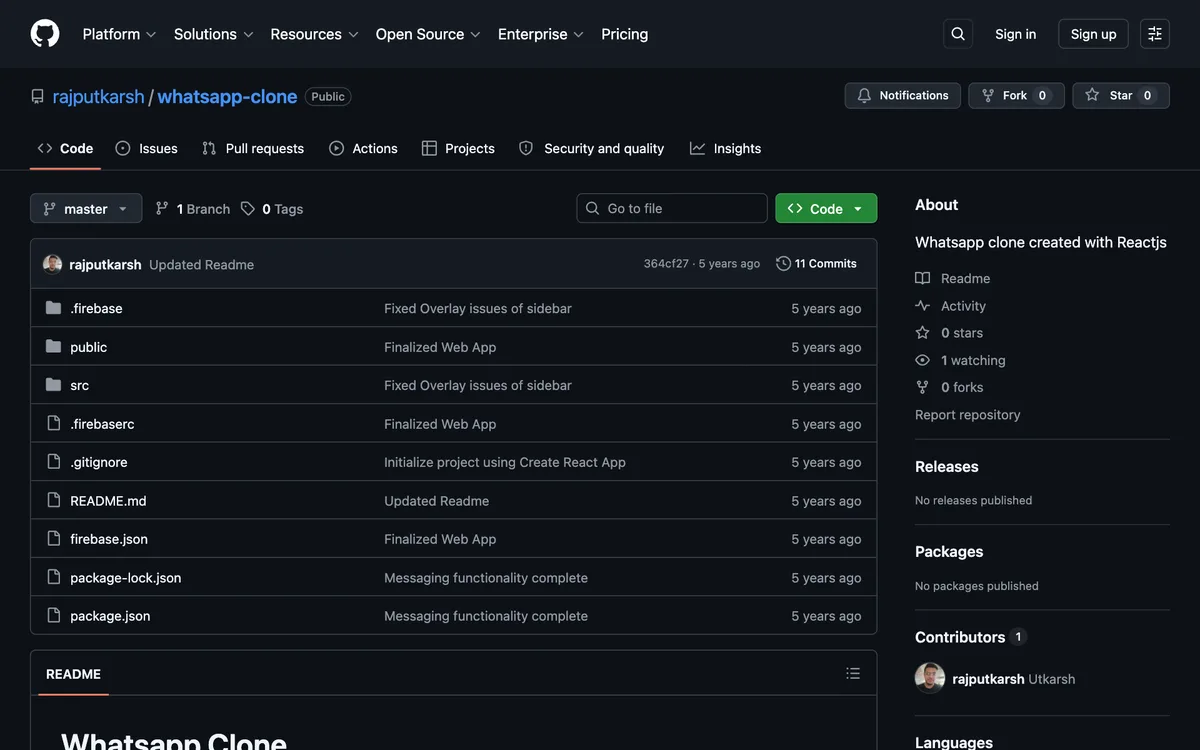The image size is (1200, 750).
Task: Open the search magnifier icon
Action: tap(958, 34)
